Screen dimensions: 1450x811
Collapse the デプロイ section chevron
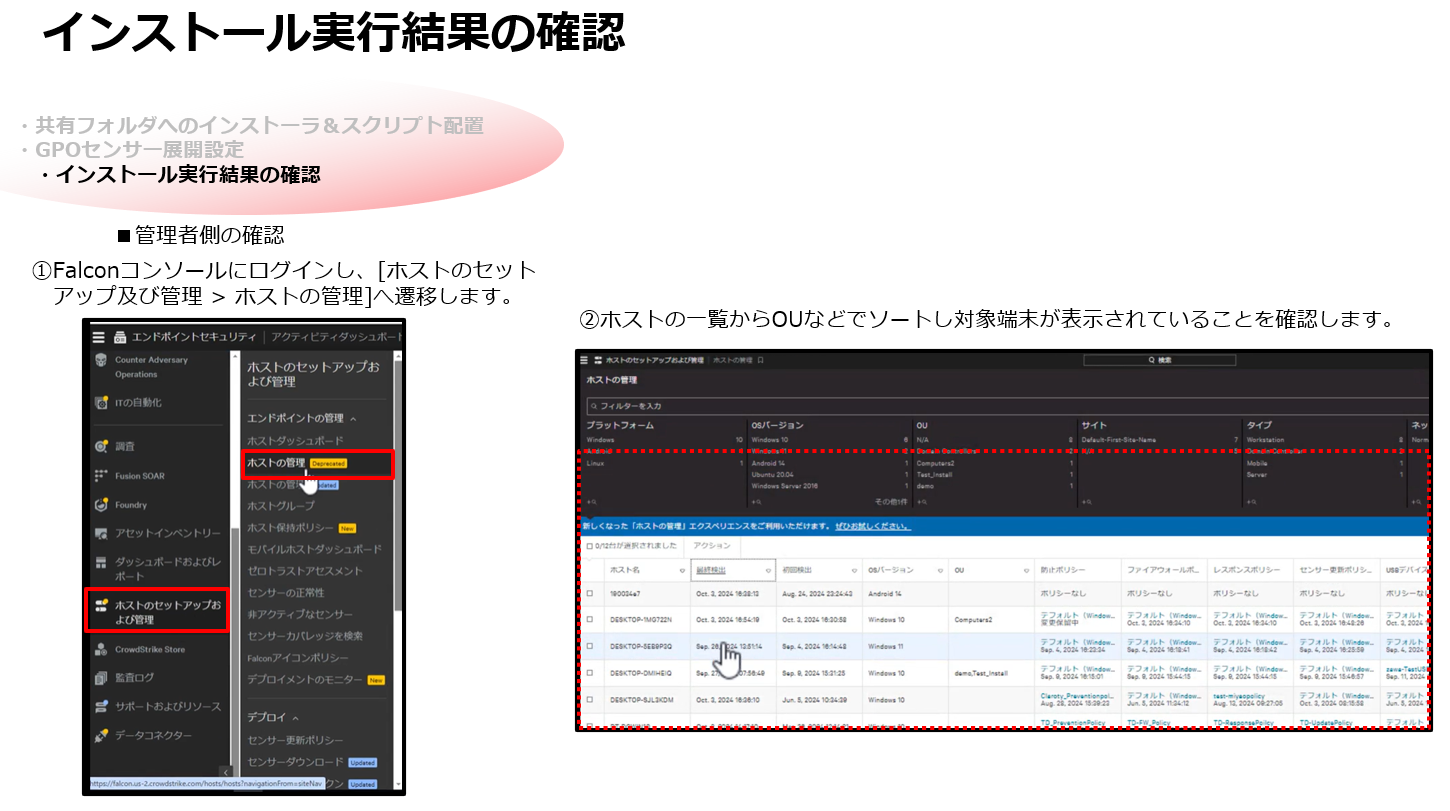[296, 718]
